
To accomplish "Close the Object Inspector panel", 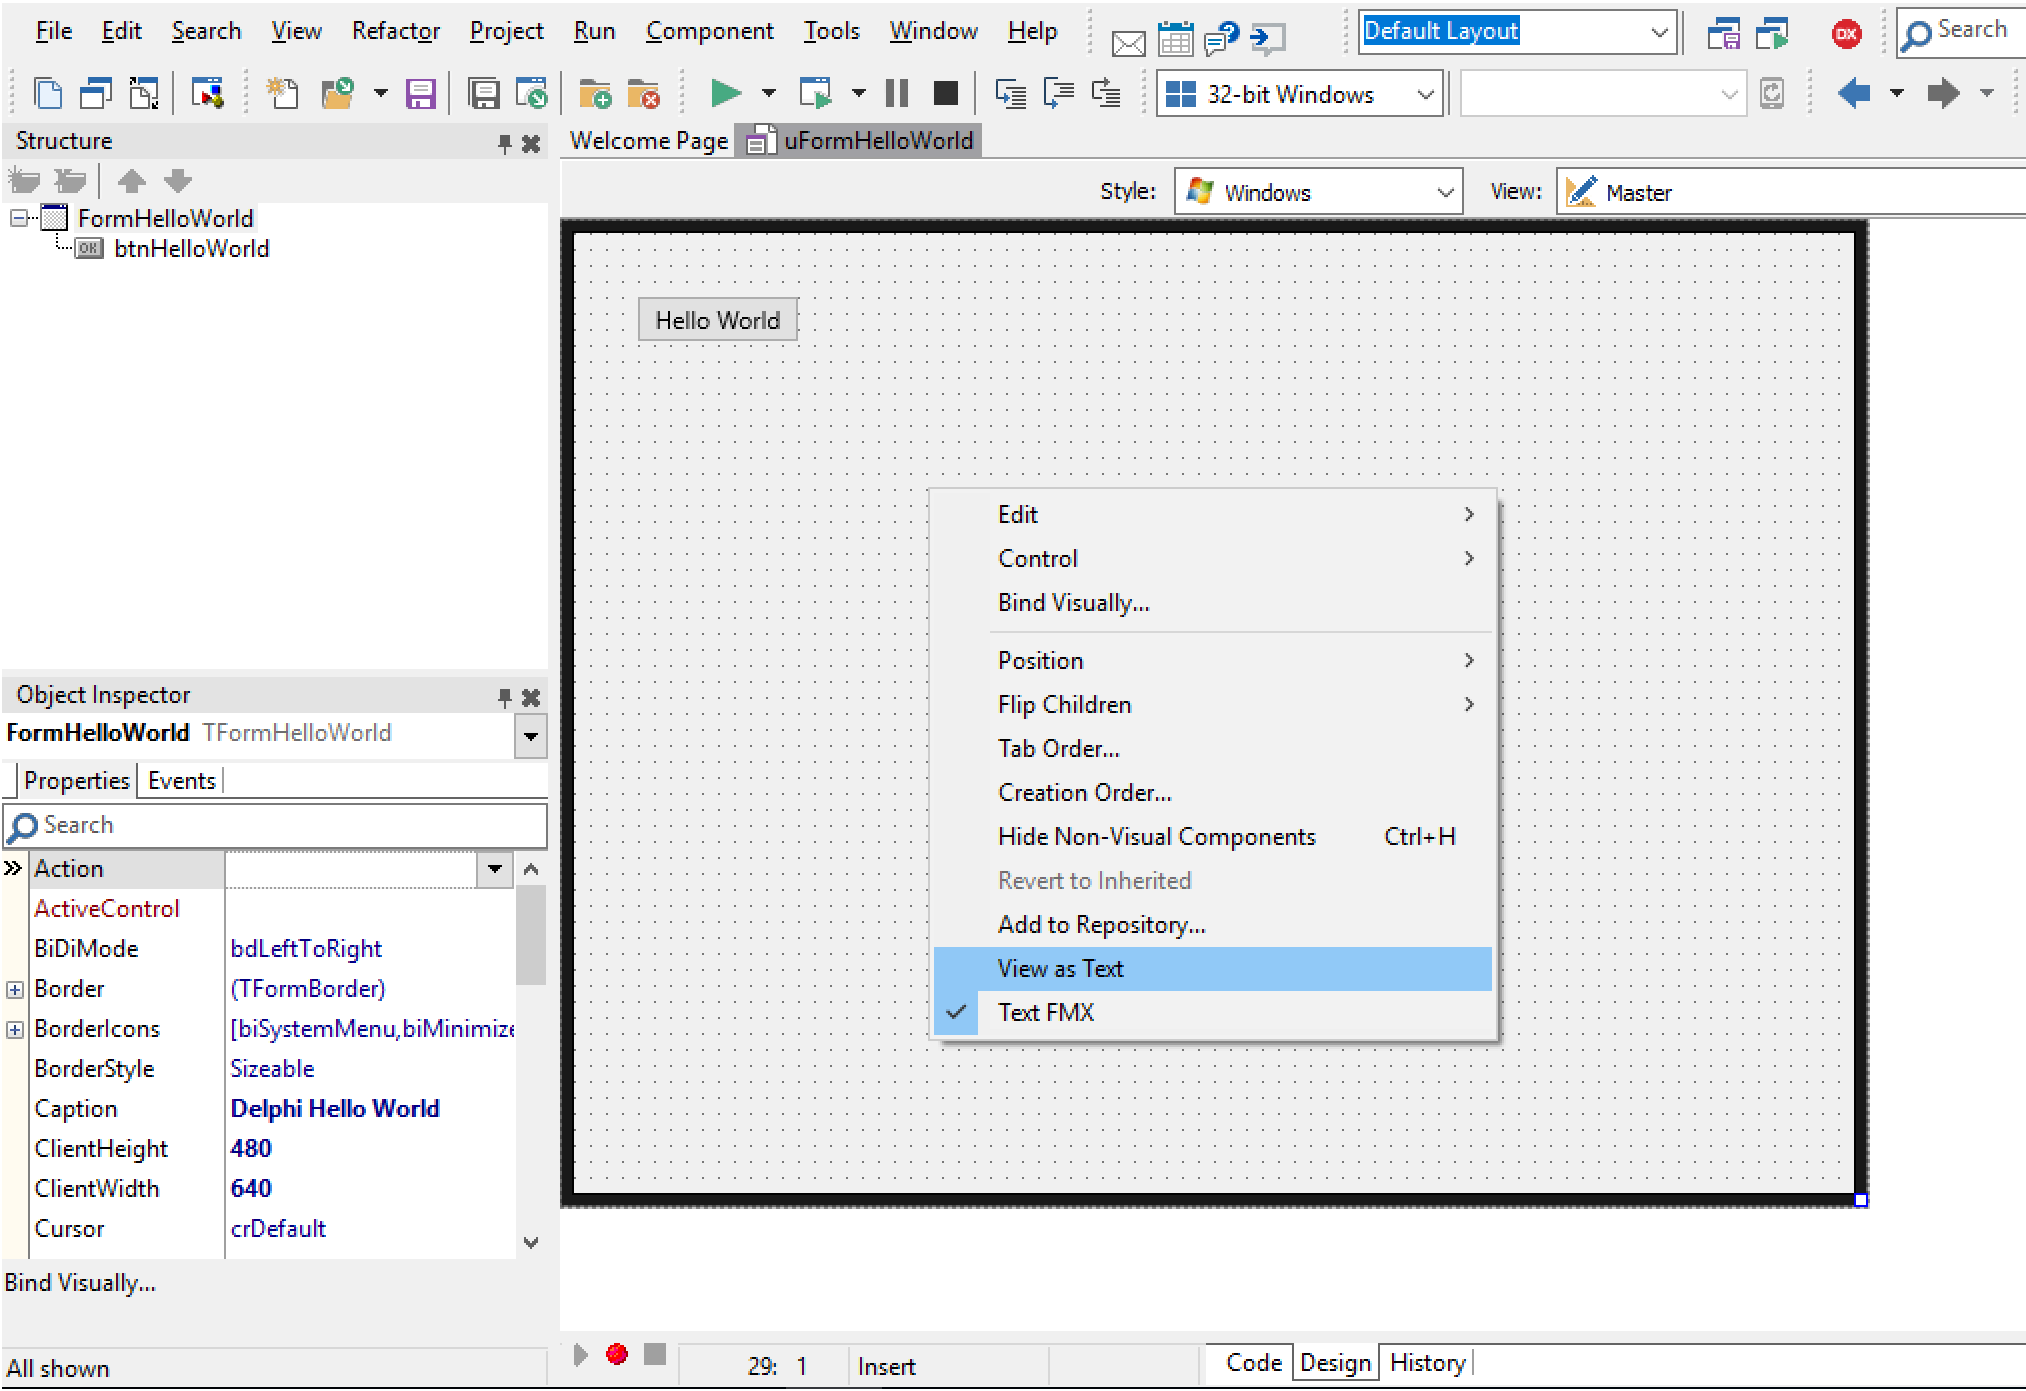I will (x=531, y=697).
